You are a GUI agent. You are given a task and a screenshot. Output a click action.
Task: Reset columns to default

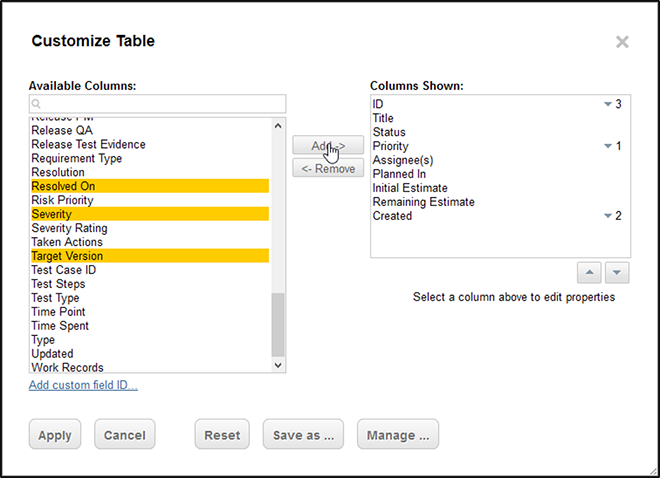click(222, 435)
